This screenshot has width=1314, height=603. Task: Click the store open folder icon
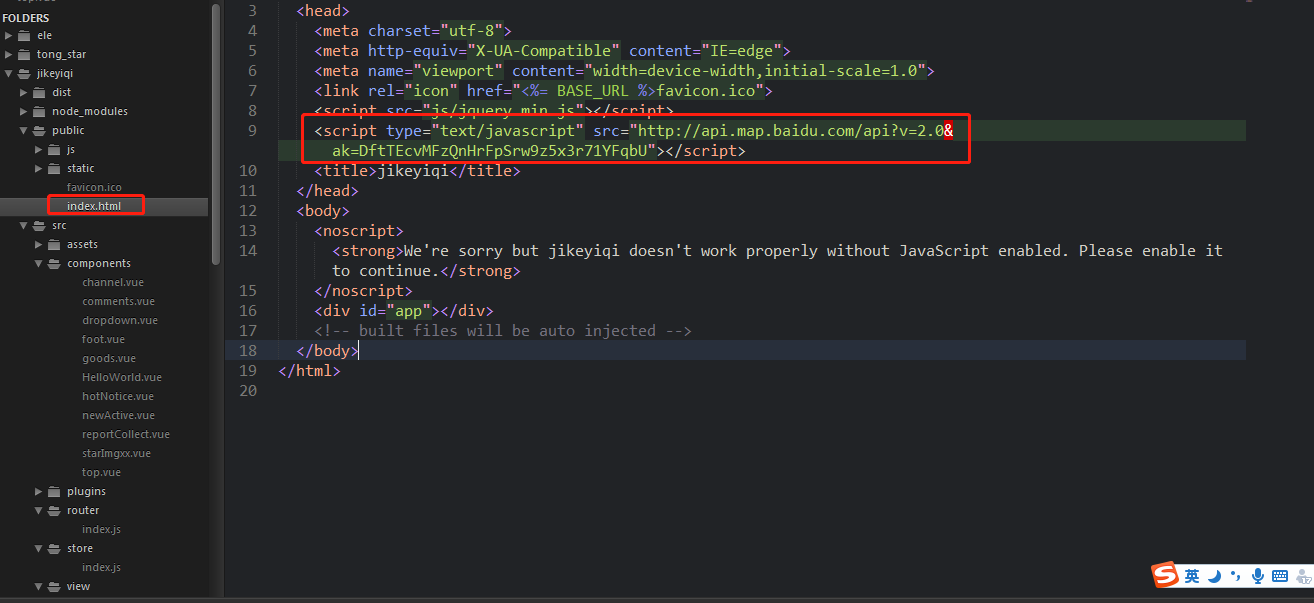tap(54, 548)
